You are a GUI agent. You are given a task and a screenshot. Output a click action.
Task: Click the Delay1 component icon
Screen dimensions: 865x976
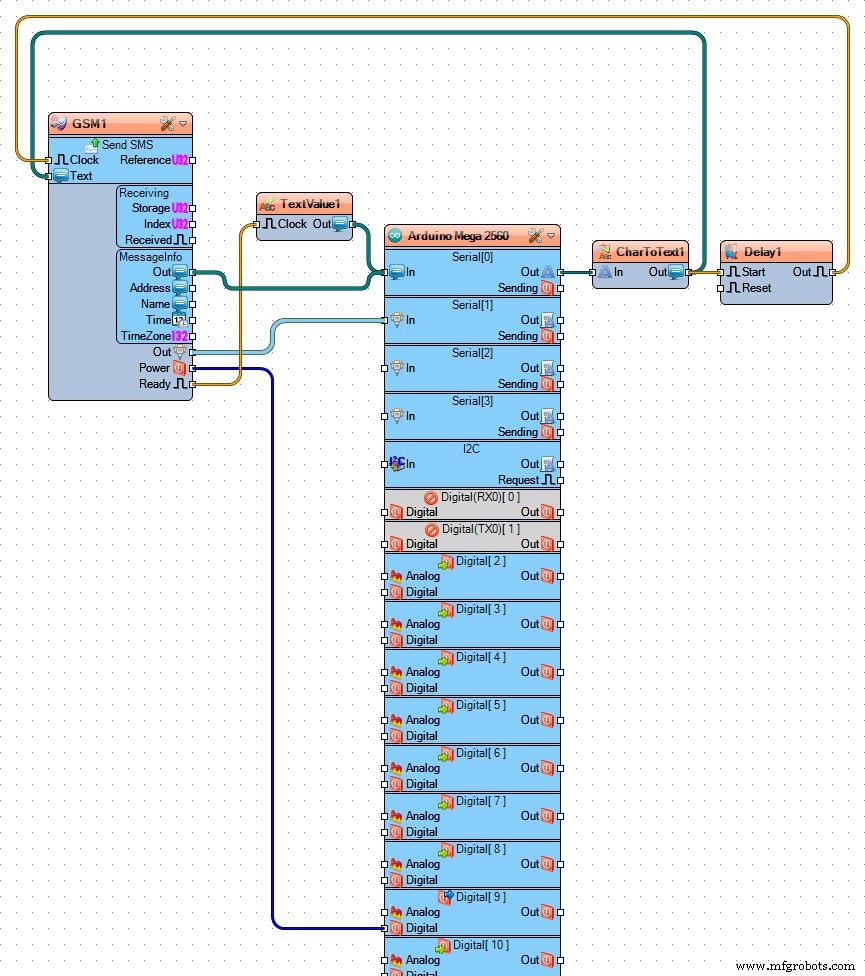pyautogui.click(x=731, y=252)
